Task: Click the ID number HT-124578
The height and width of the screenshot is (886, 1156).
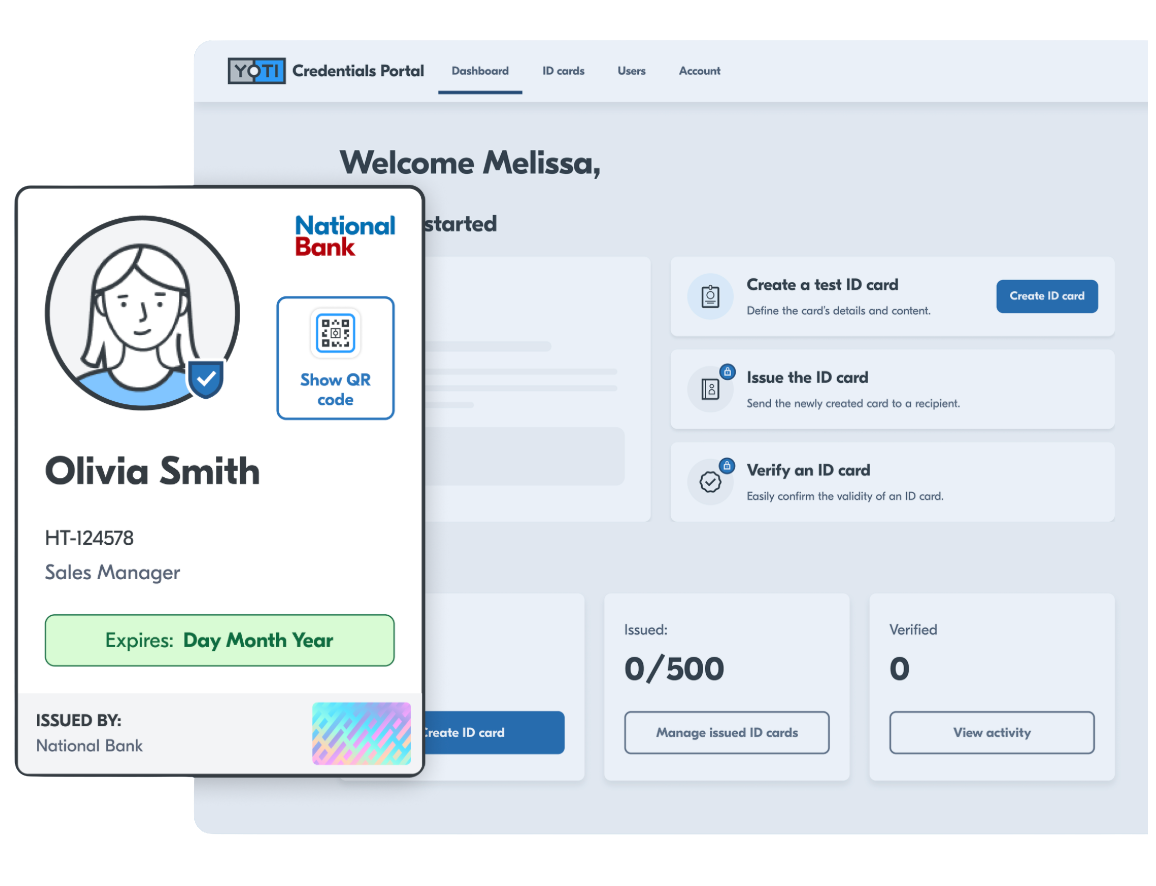Action: (x=89, y=538)
